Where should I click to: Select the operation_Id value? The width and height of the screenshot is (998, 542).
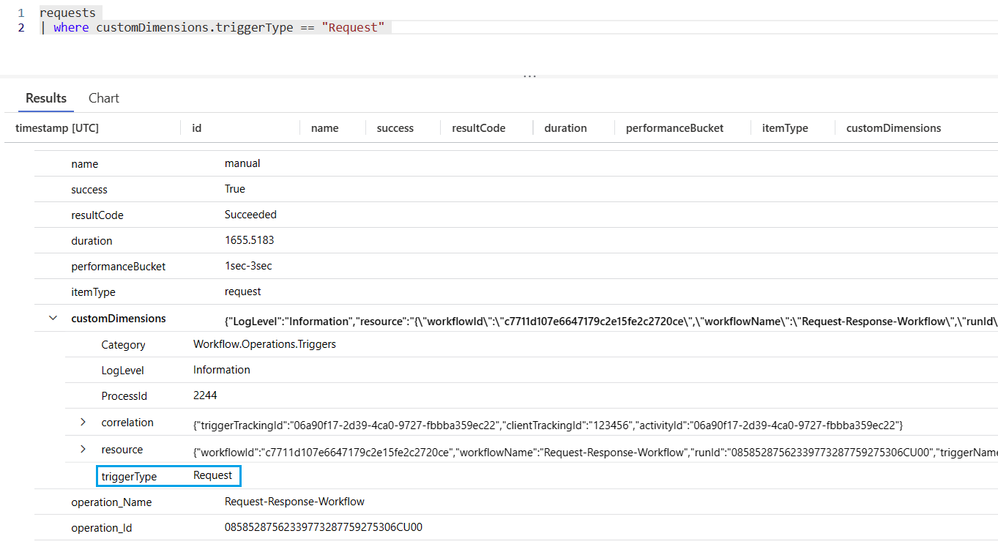(323, 527)
